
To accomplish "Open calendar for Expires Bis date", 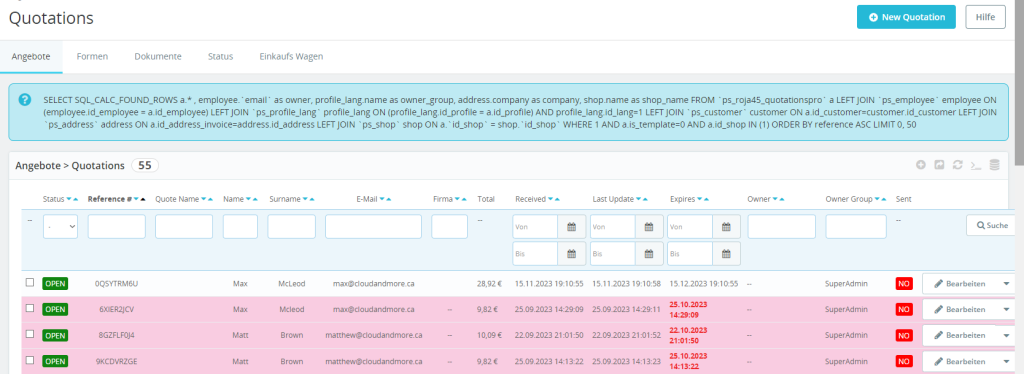I will click(726, 253).
